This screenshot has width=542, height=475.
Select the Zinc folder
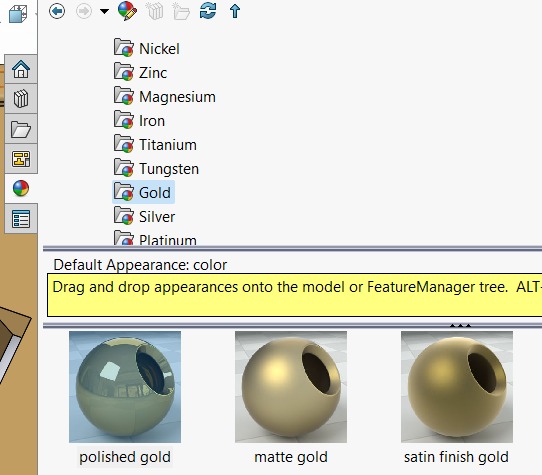pyautogui.click(x=141, y=73)
